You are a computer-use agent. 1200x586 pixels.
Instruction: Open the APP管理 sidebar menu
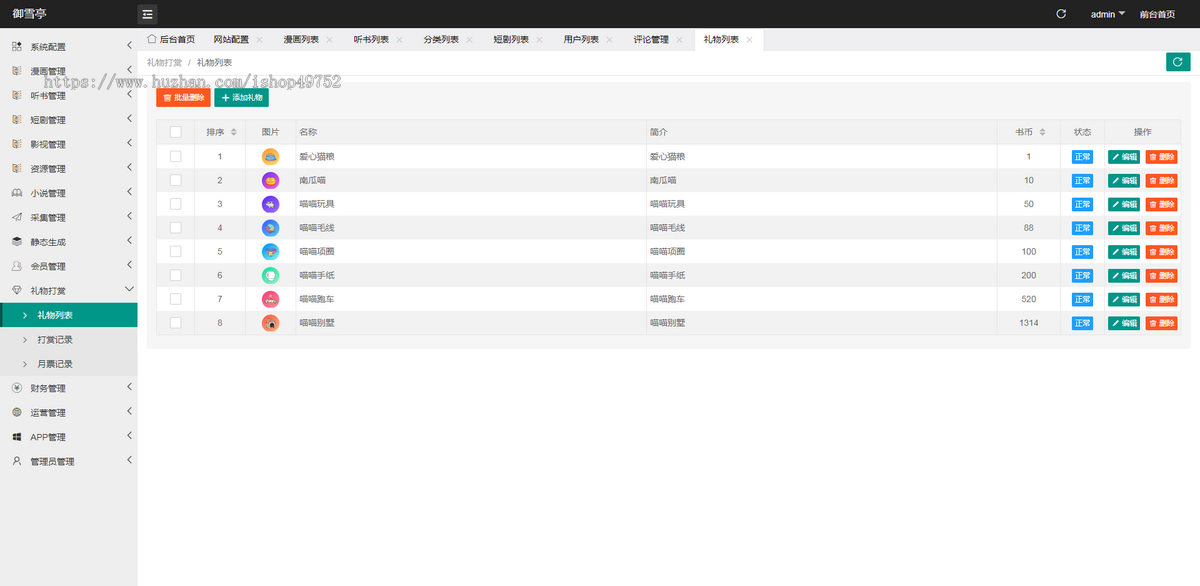68,437
